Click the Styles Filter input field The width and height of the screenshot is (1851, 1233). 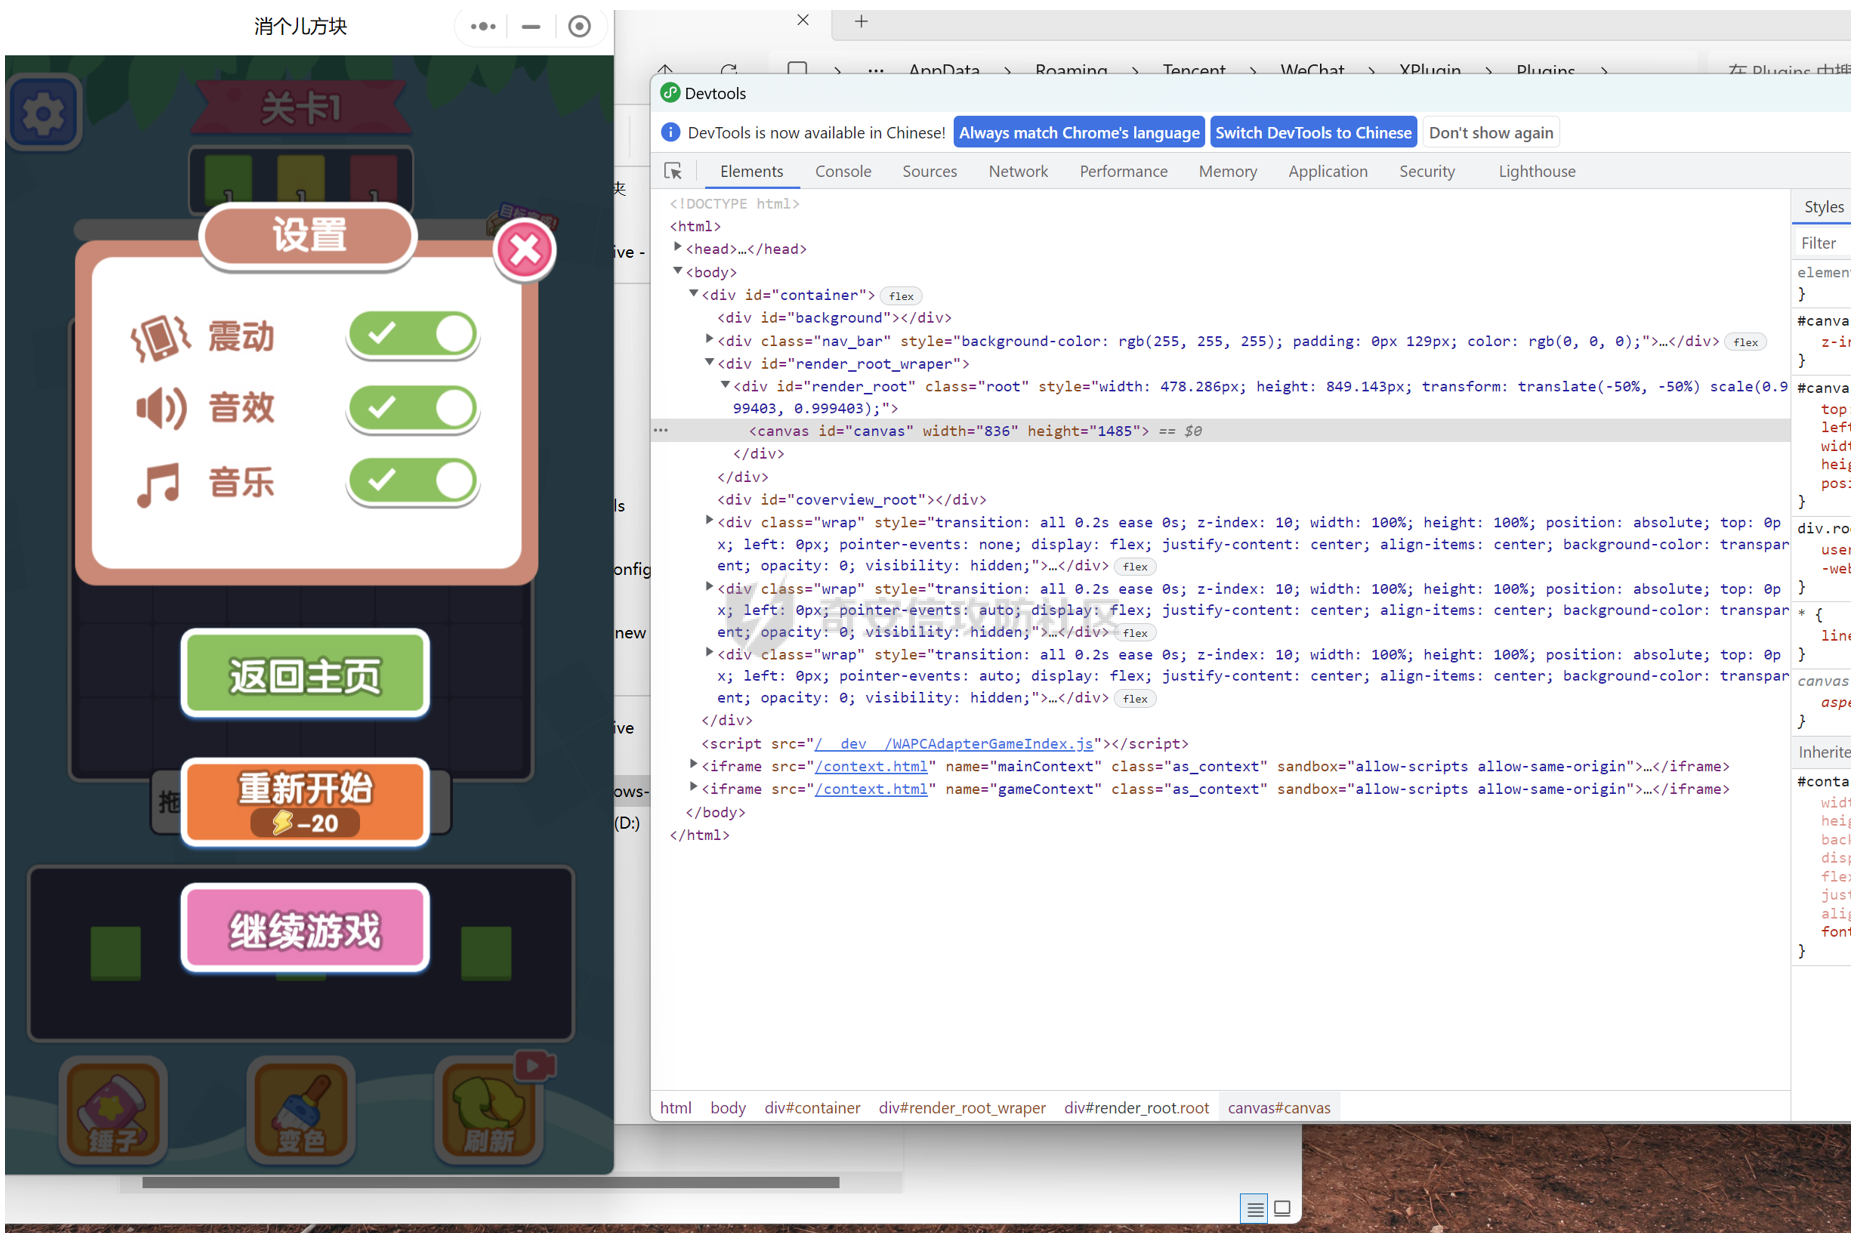[x=1822, y=243]
